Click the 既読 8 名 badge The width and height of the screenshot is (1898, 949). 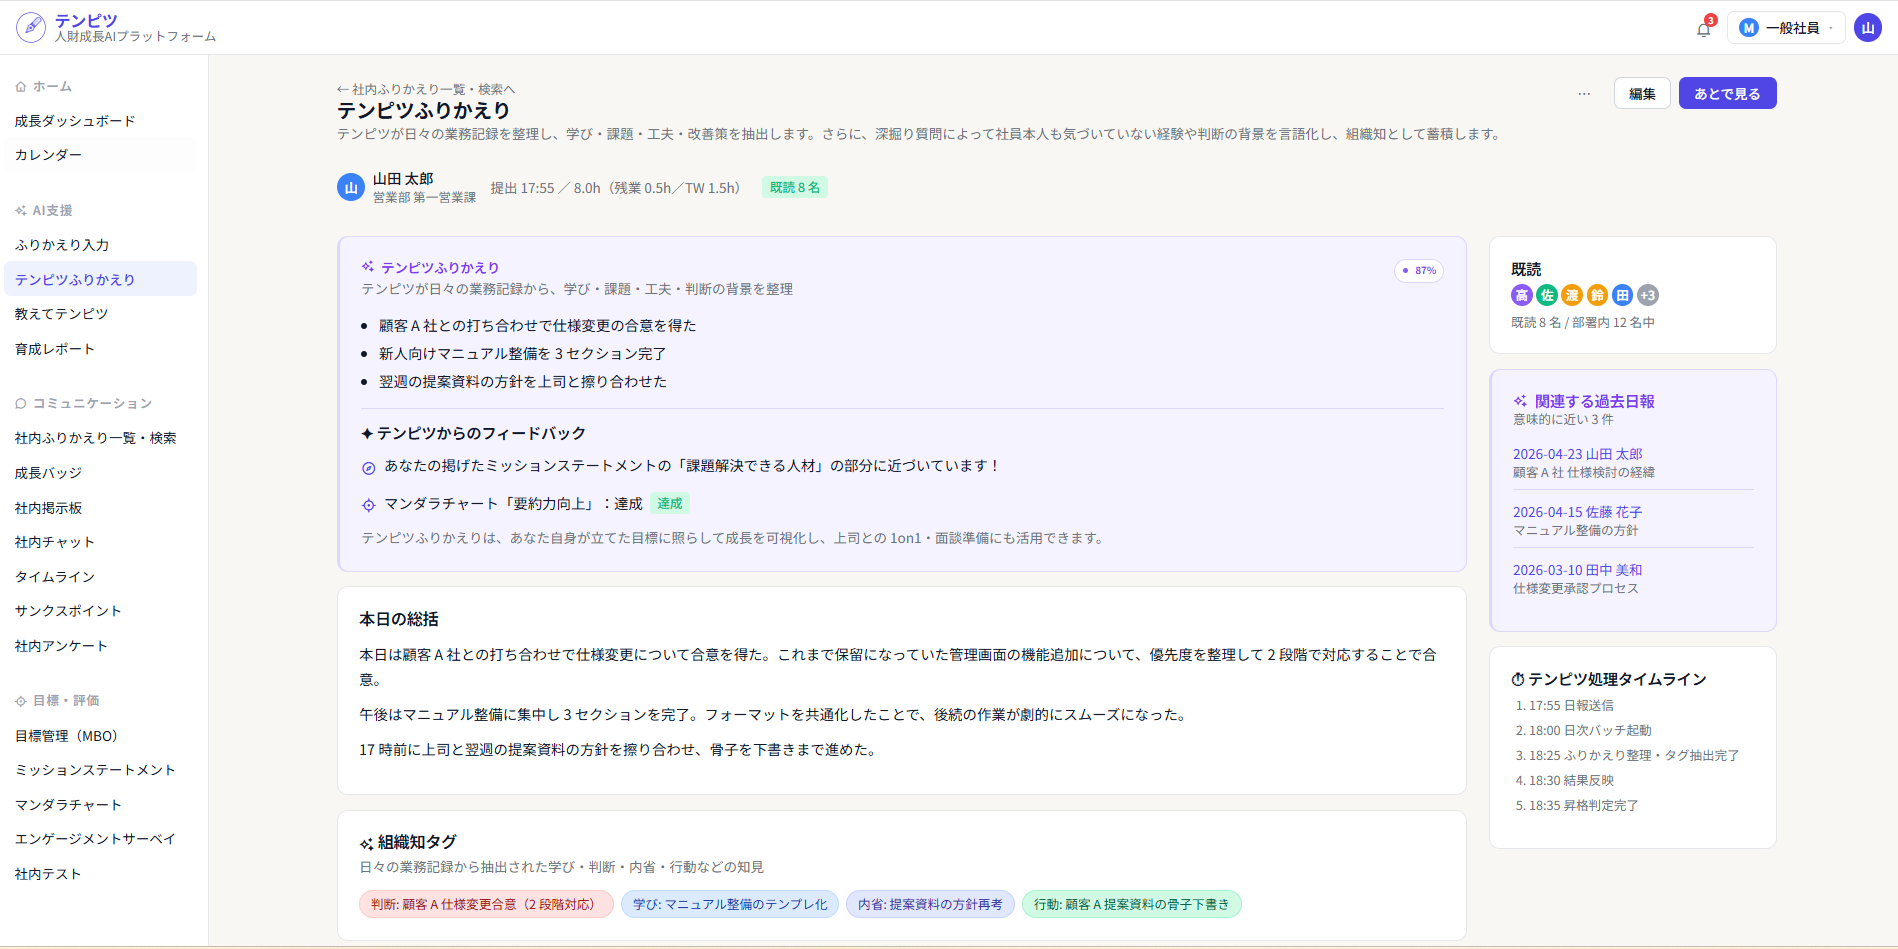pyautogui.click(x=795, y=187)
